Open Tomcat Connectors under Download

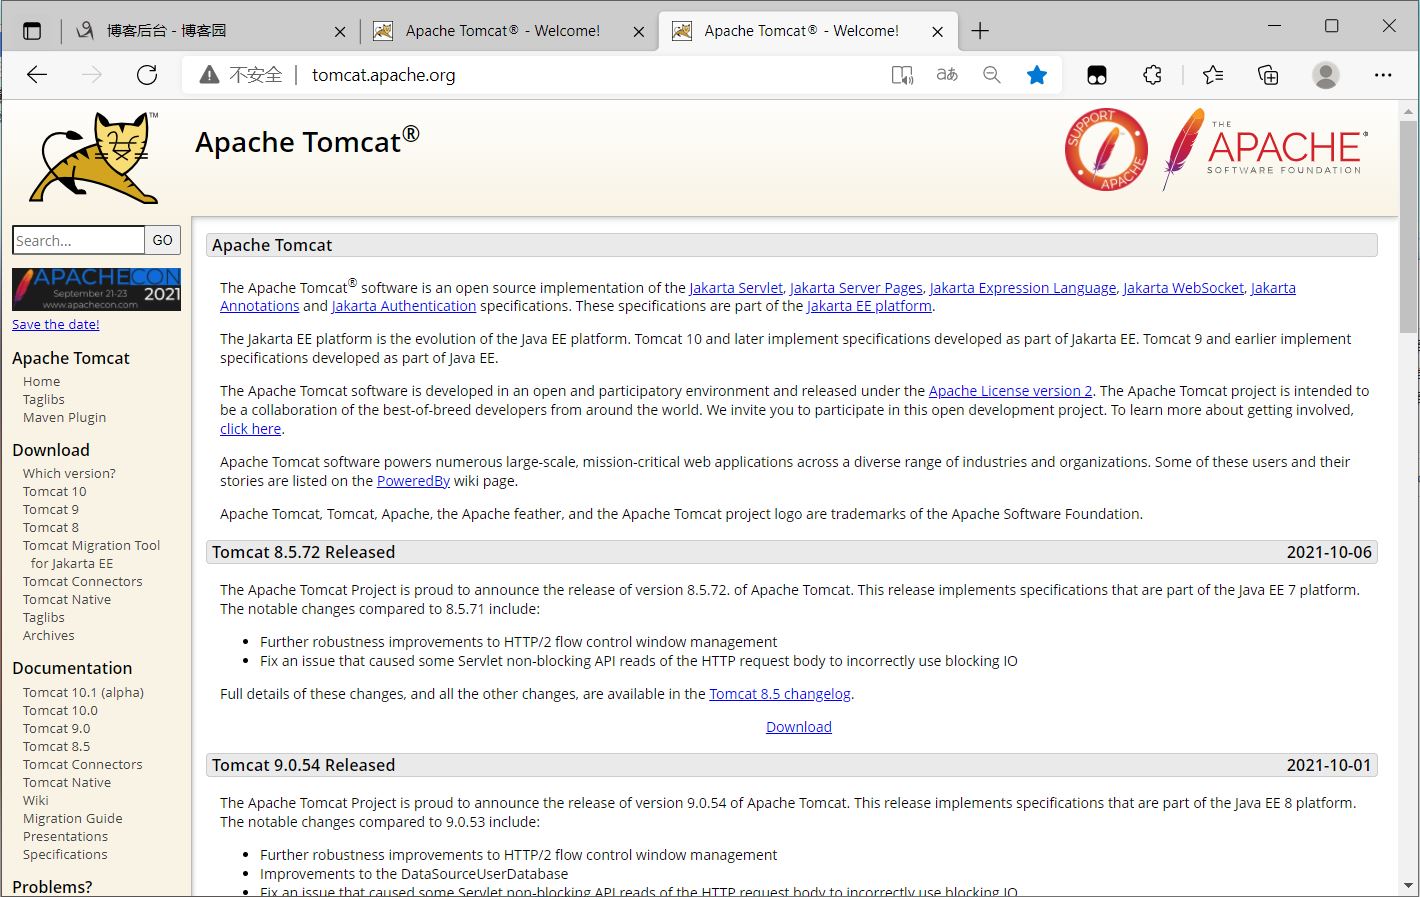click(83, 581)
